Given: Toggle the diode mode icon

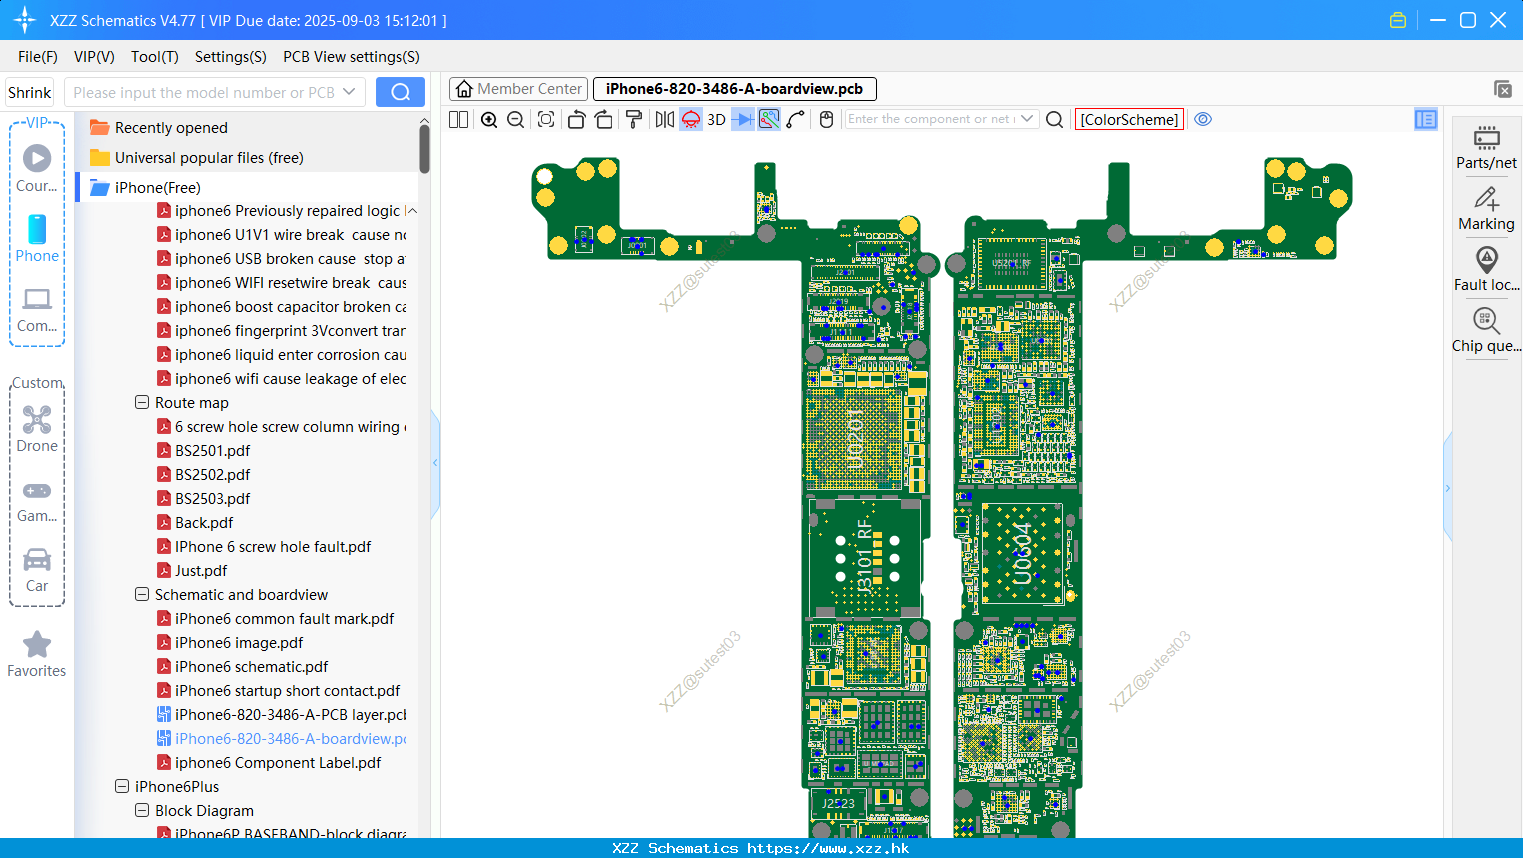Looking at the screenshot, I should click(743, 119).
